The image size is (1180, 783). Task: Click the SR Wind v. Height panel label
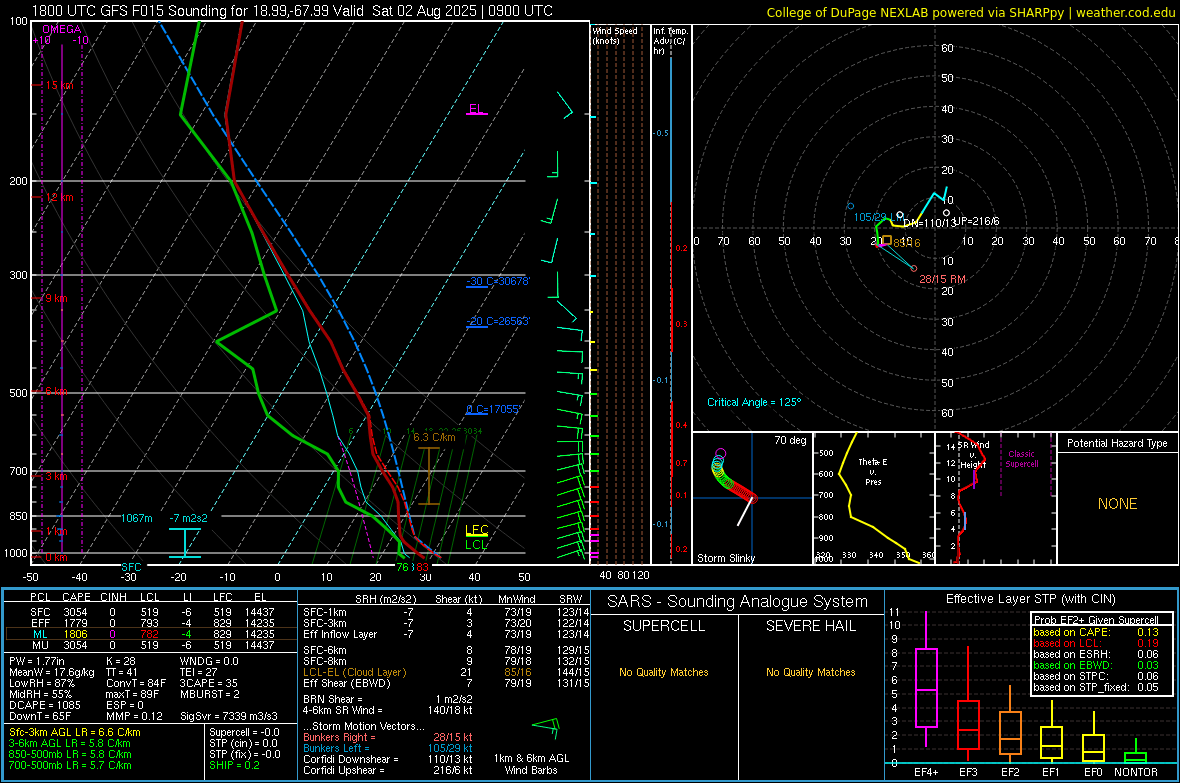click(973, 455)
